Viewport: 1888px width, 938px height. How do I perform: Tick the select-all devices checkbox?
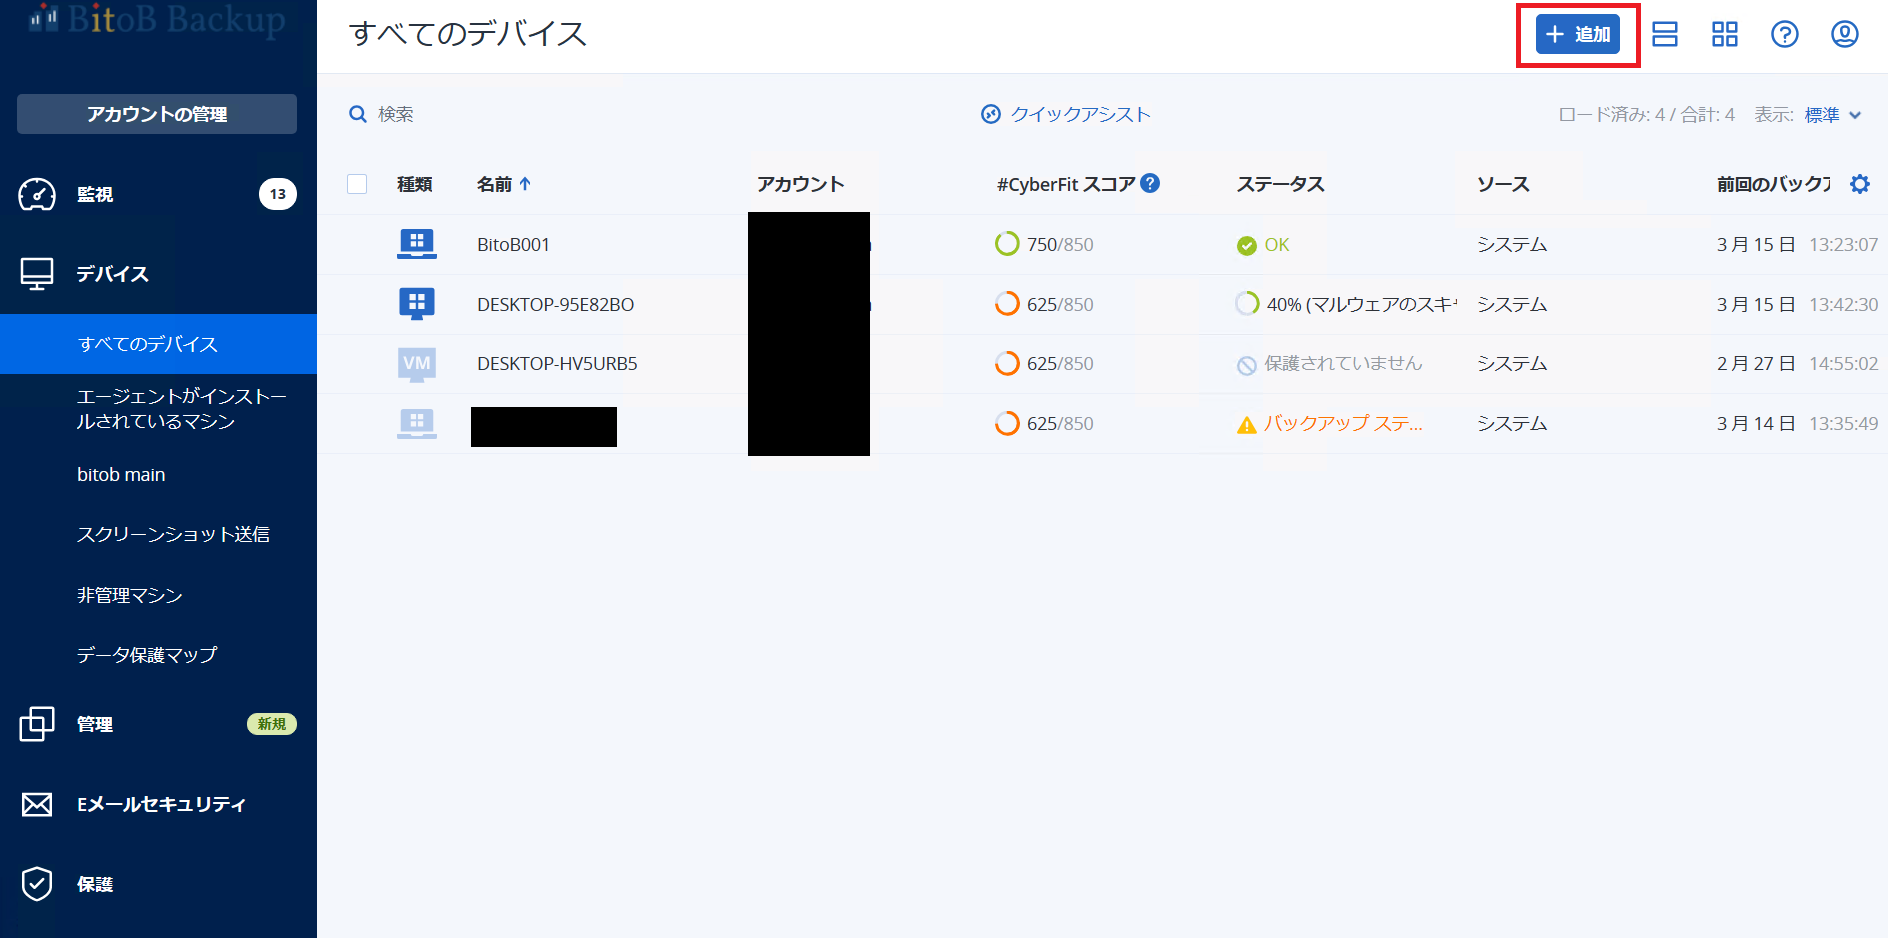tap(357, 184)
